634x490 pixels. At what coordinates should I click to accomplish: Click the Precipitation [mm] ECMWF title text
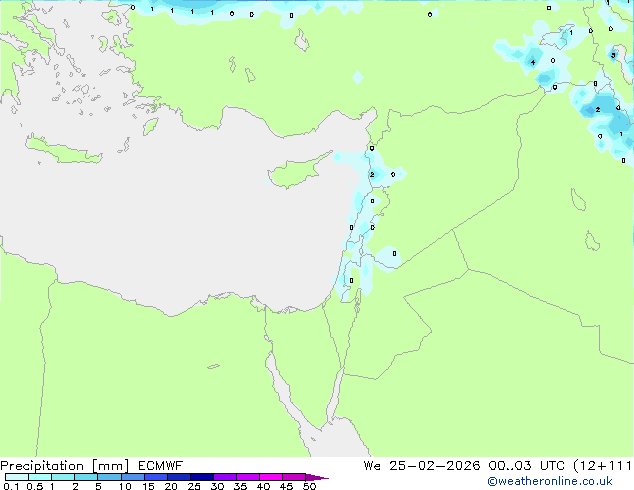pos(91,466)
